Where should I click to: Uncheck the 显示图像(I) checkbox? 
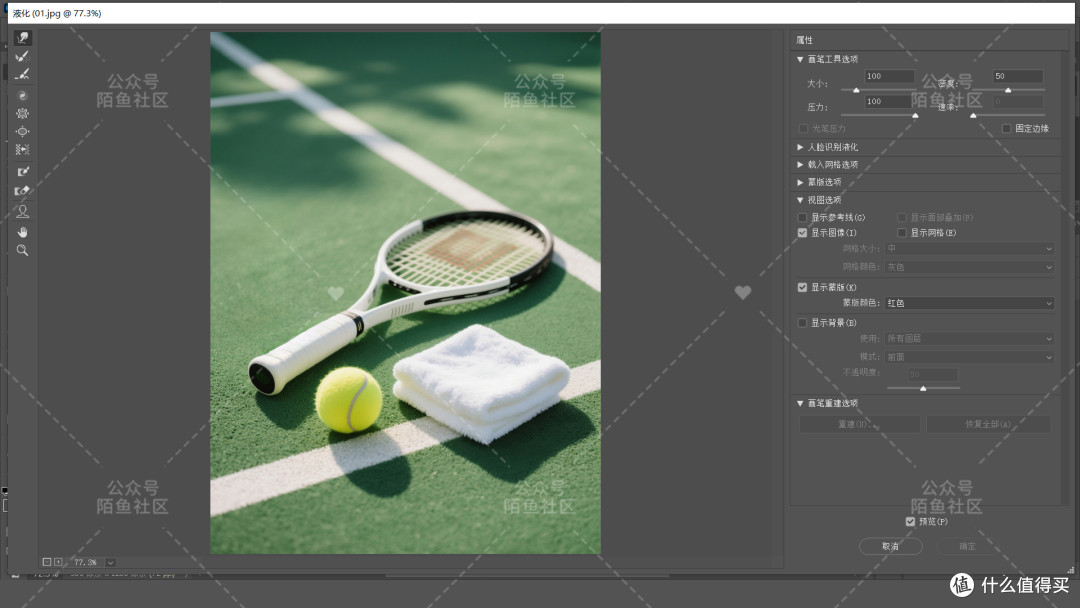pos(802,233)
